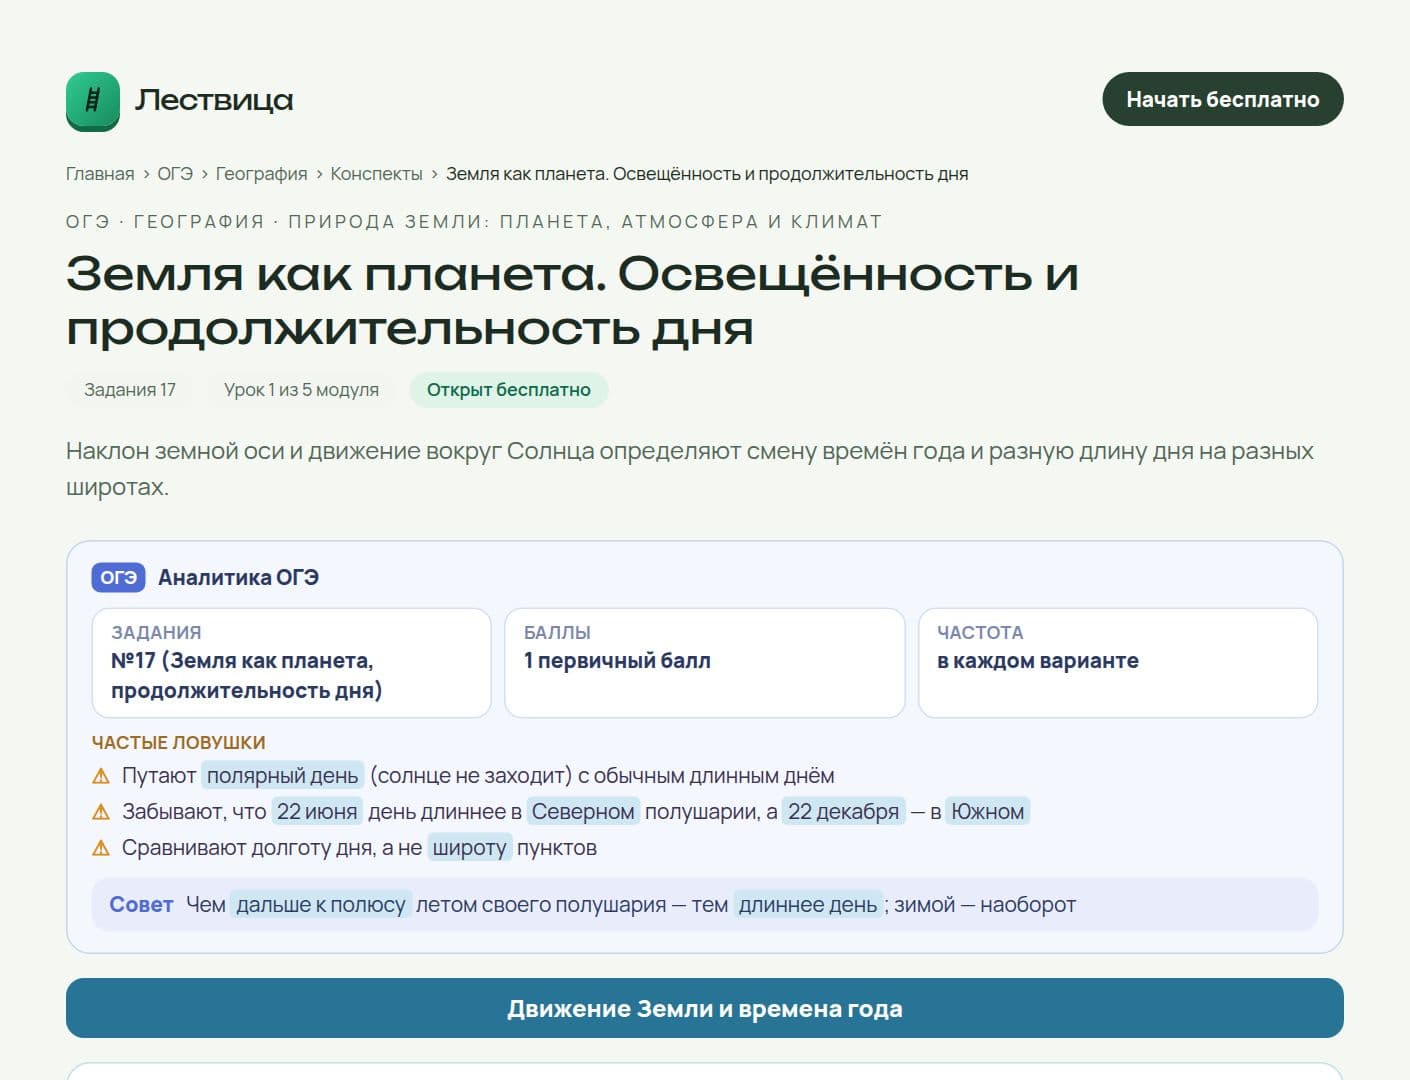This screenshot has height=1080, width=1410.
Task: Click the "Открыт бесплатно" green badge
Action: [x=509, y=390]
